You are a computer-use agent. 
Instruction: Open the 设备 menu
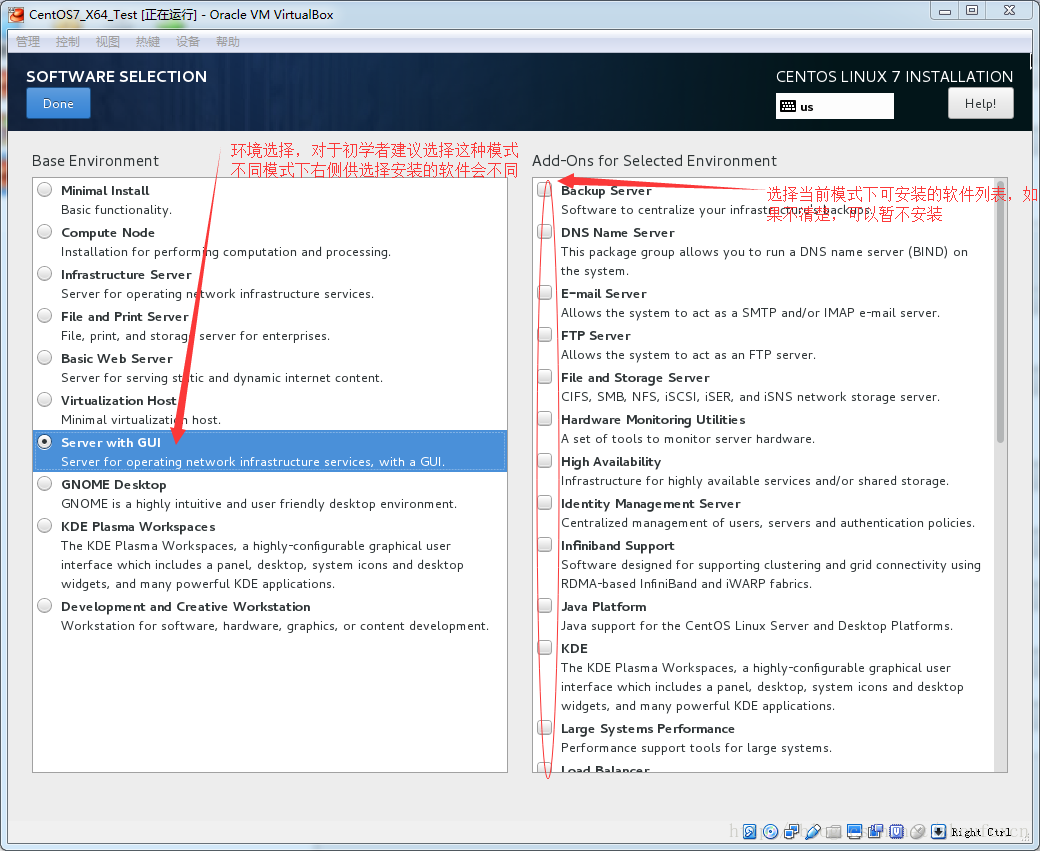[x=188, y=42]
